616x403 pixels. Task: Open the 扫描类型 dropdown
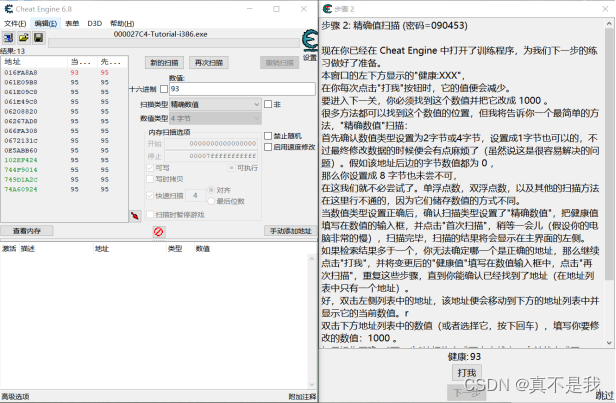point(215,104)
